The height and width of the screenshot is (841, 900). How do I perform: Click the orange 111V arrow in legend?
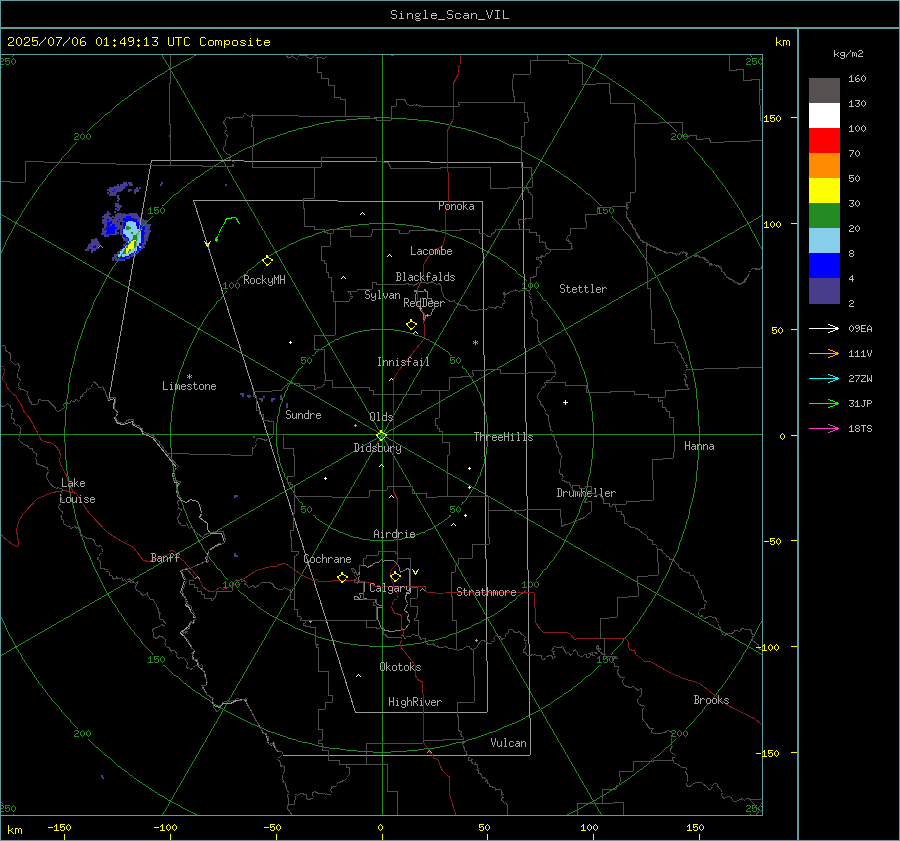click(x=824, y=354)
